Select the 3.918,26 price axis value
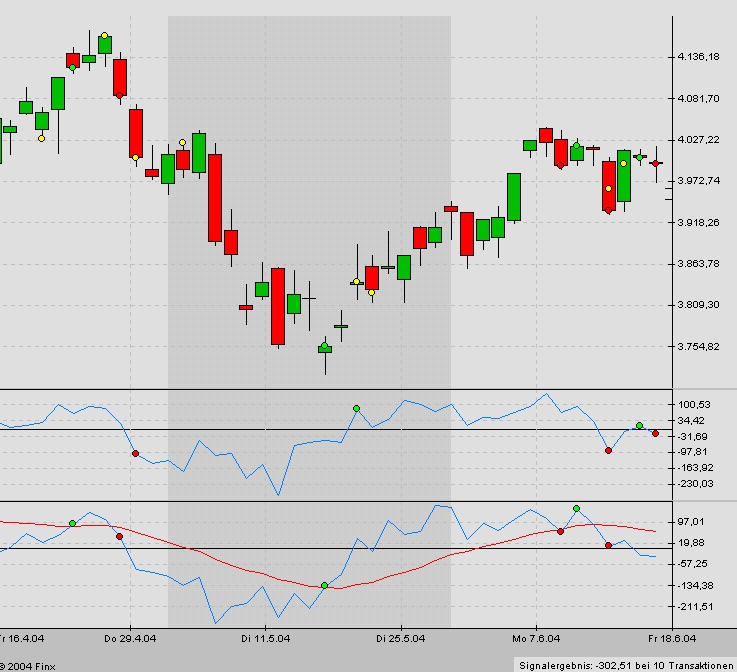 (698, 222)
